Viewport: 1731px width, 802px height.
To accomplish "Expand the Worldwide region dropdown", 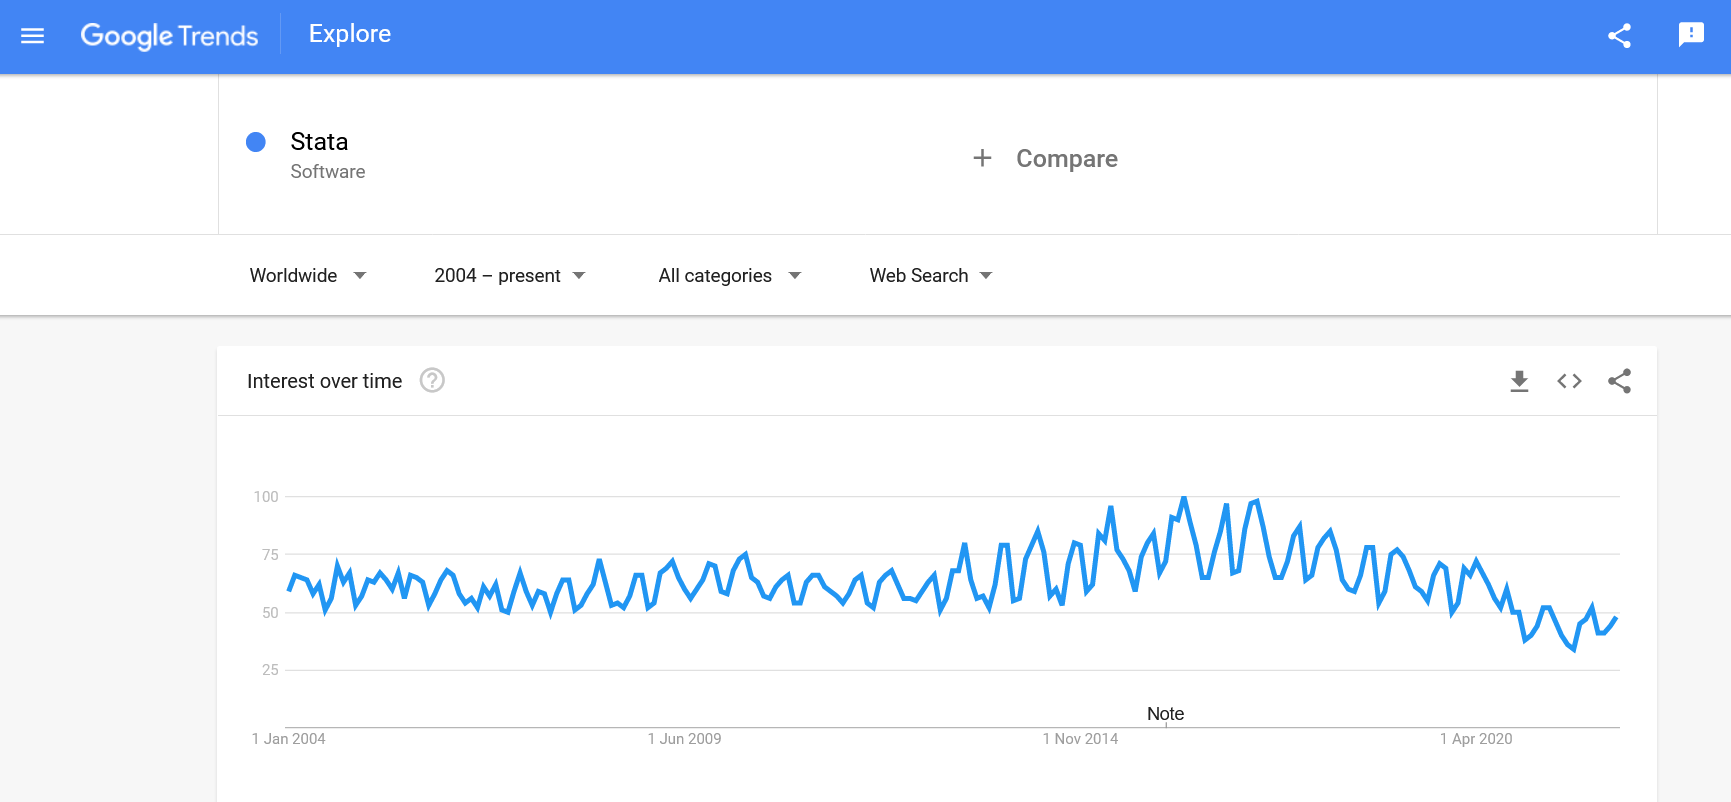I will (x=307, y=275).
